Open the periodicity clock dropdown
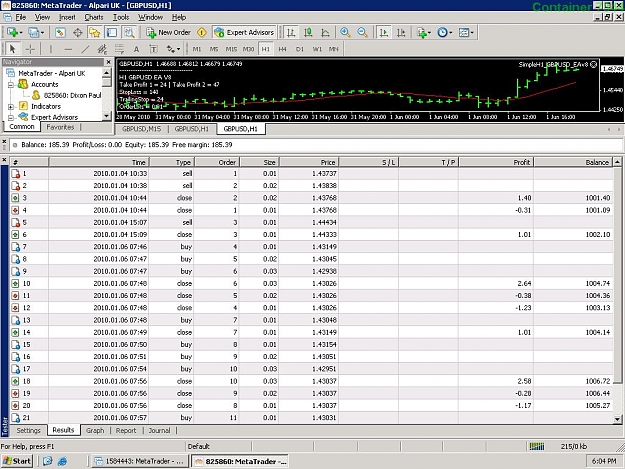 [444, 33]
